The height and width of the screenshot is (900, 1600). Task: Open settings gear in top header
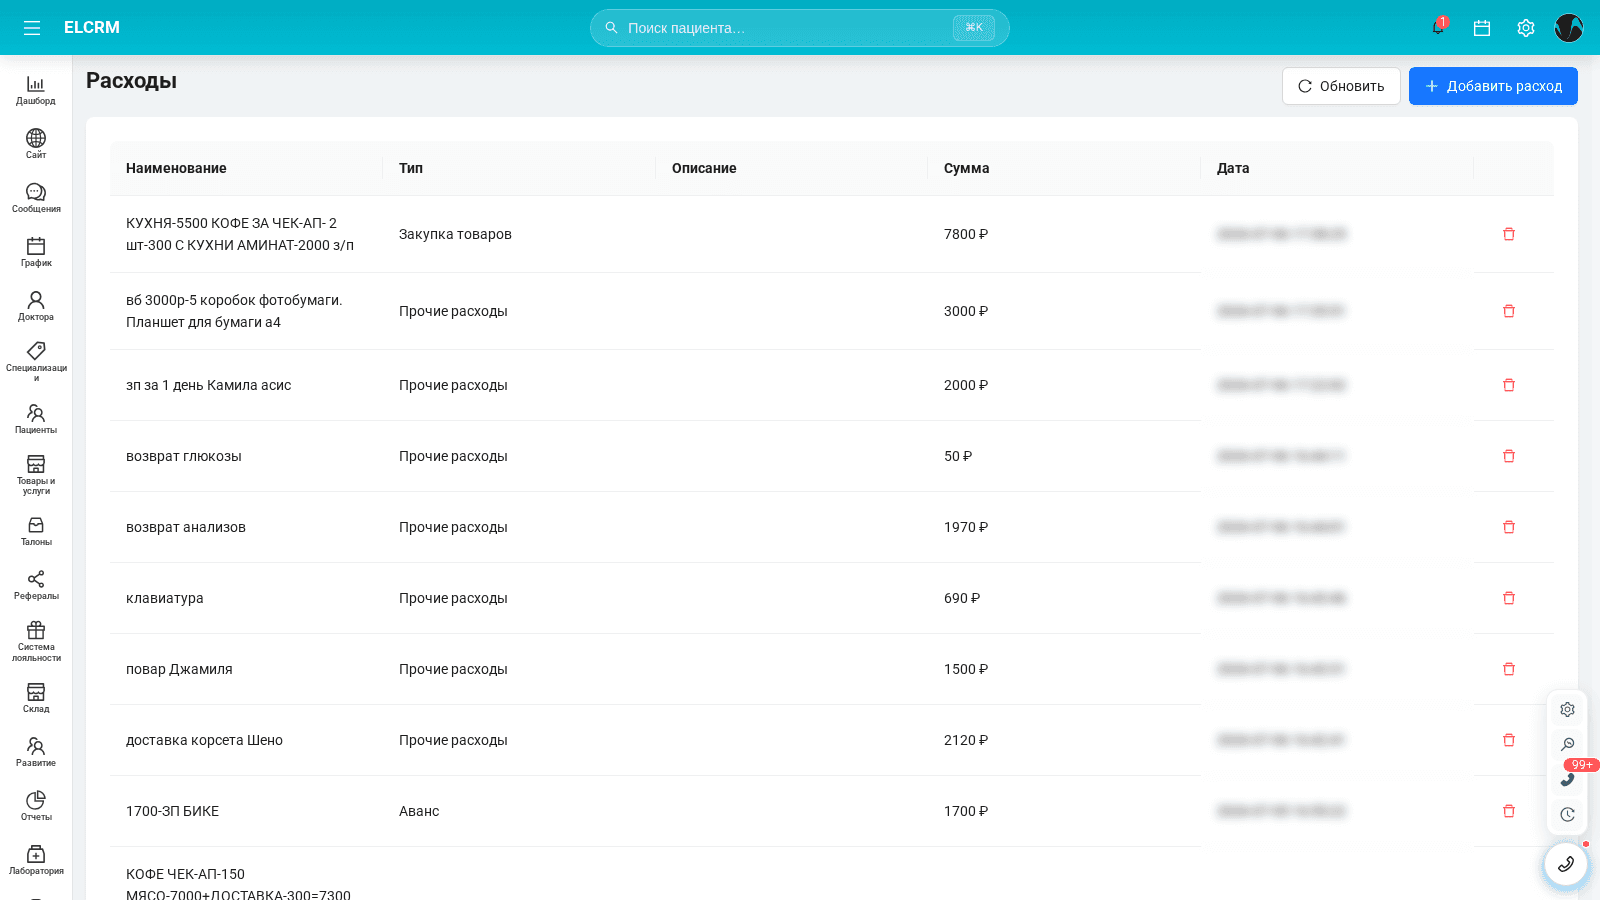coord(1526,28)
